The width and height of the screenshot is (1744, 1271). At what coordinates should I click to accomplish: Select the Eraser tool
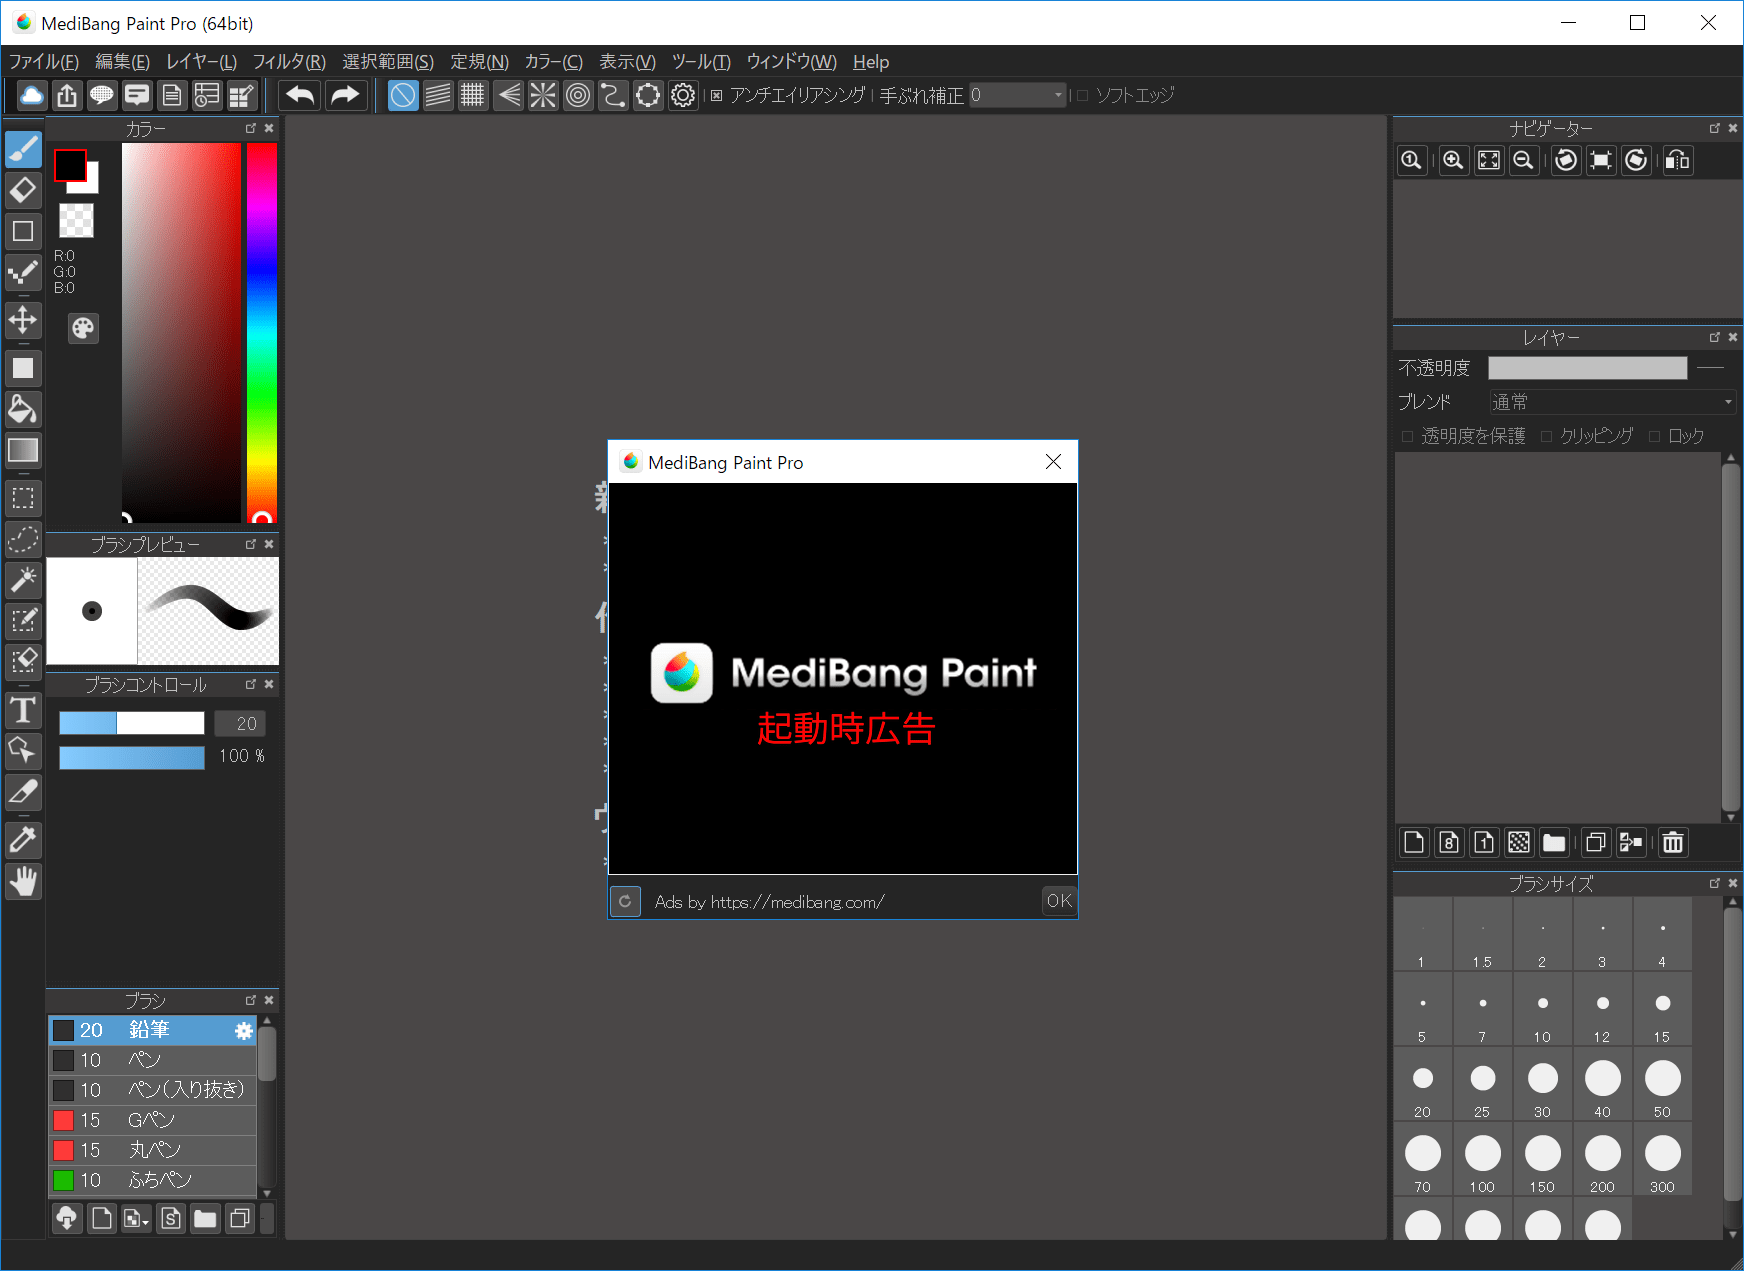(x=23, y=190)
